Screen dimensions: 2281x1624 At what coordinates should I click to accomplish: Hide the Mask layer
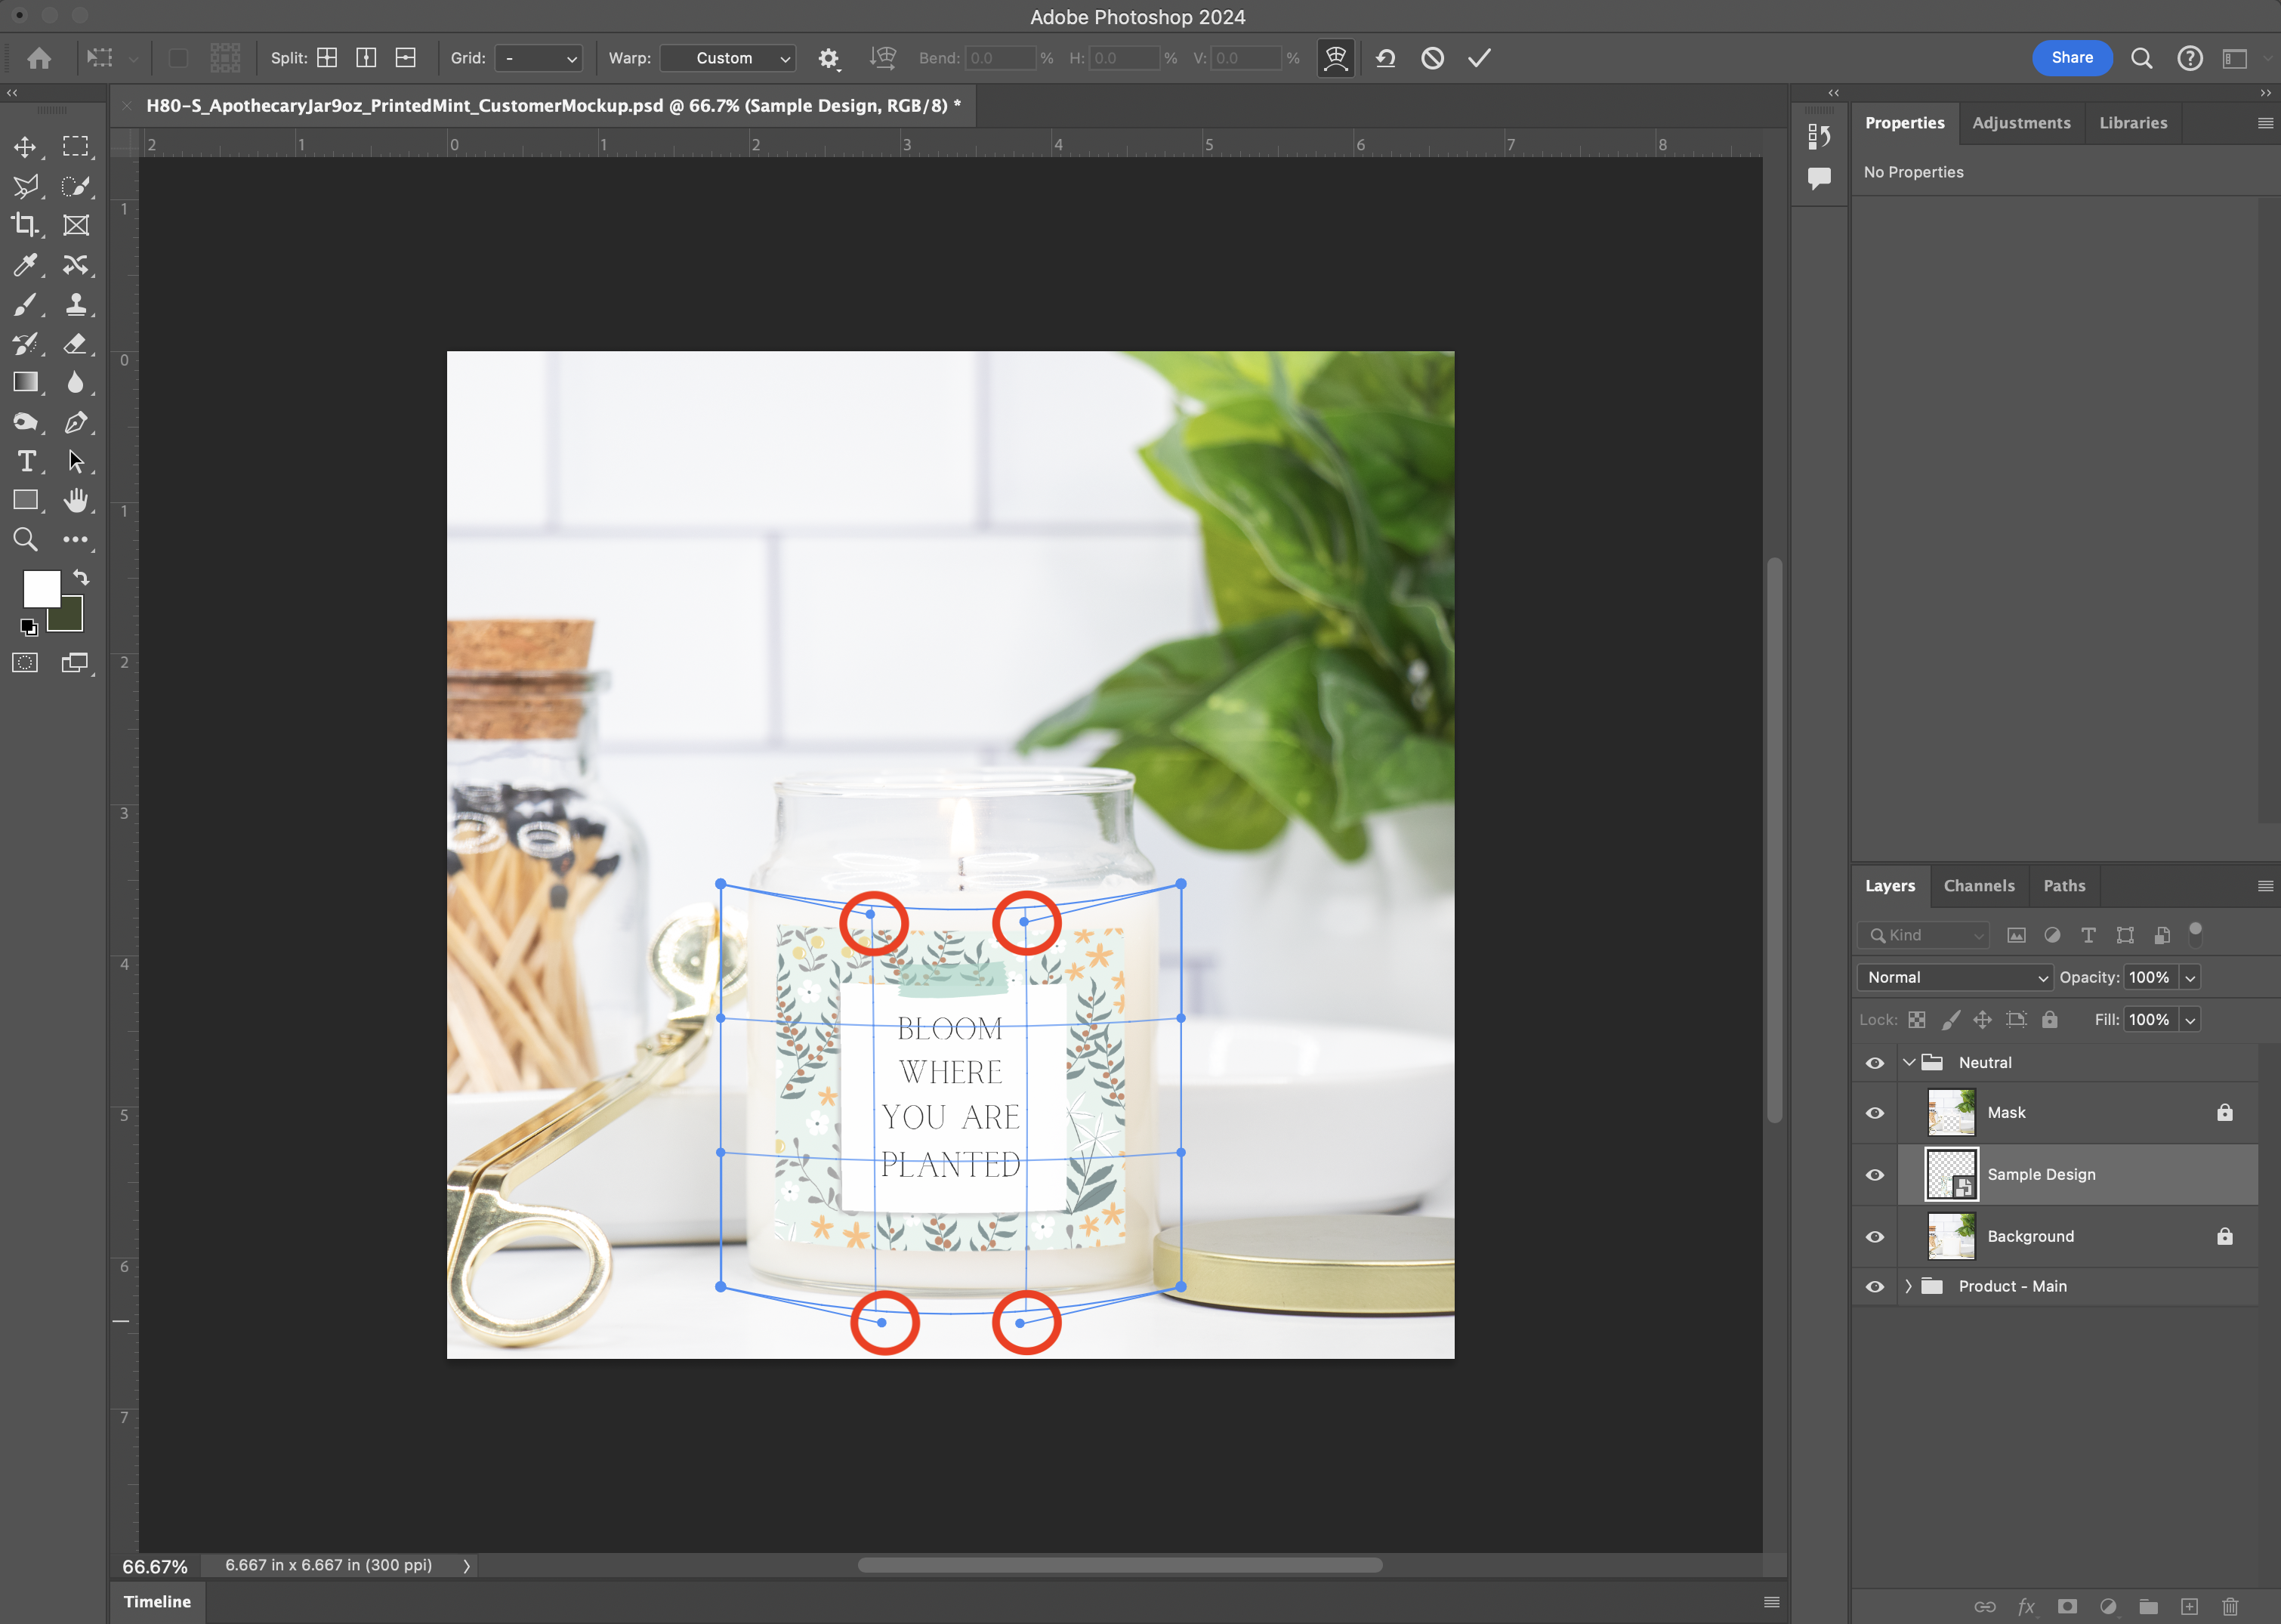tap(1875, 1113)
